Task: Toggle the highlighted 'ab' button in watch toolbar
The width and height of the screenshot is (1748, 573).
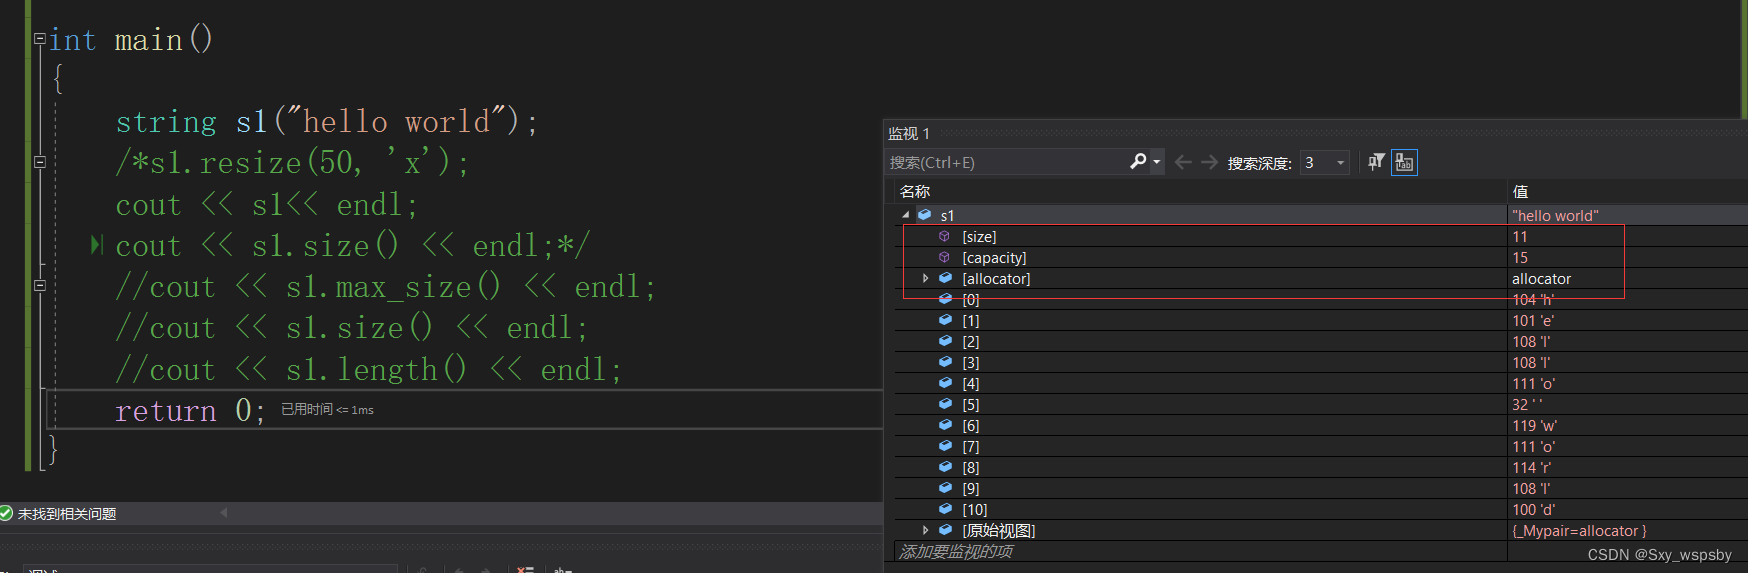Action: pyautogui.click(x=1404, y=162)
